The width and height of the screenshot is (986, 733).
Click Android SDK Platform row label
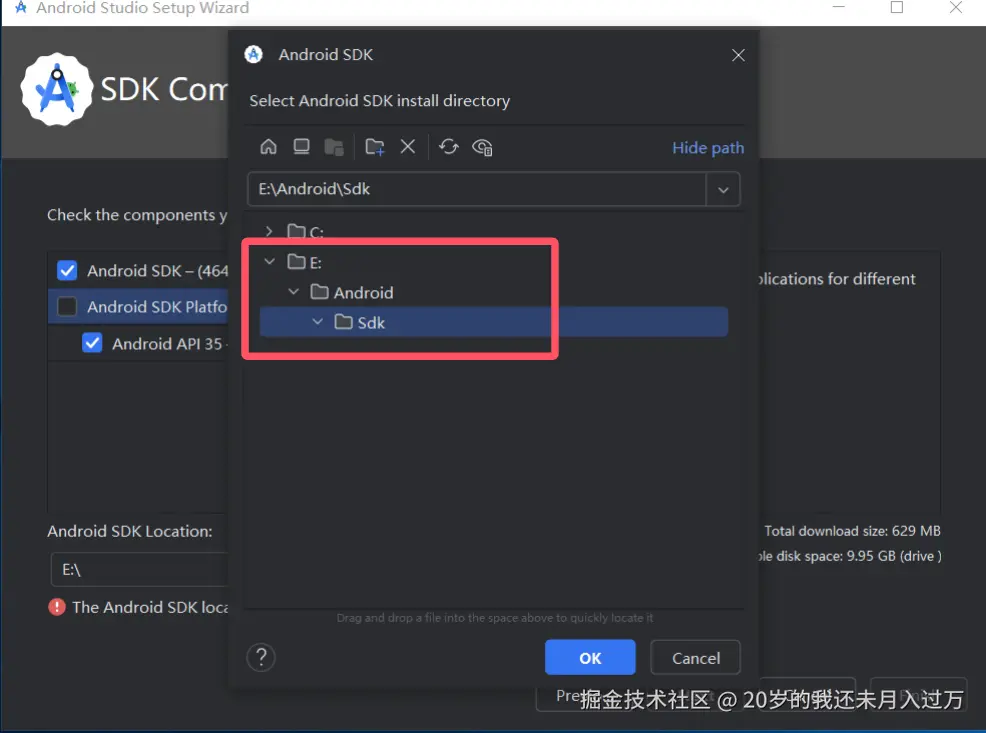(157, 307)
